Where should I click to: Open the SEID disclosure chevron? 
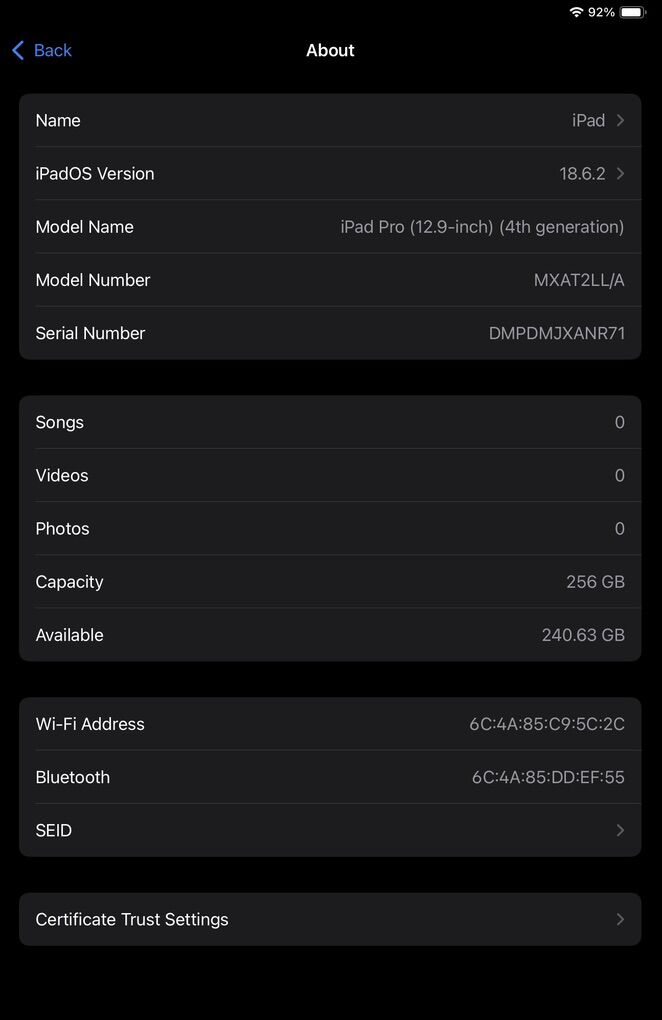(x=620, y=831)
